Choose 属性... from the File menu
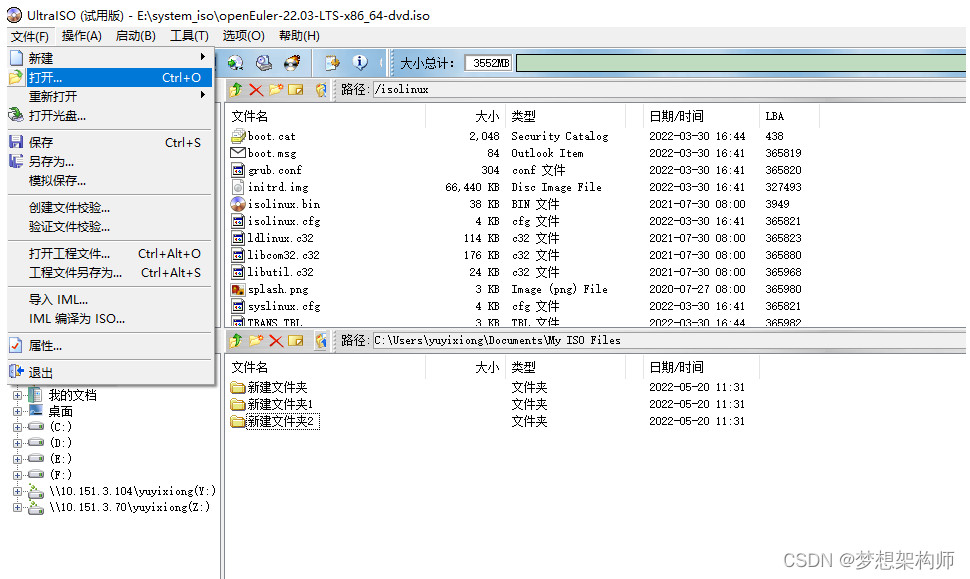 (x=110, y=346)
